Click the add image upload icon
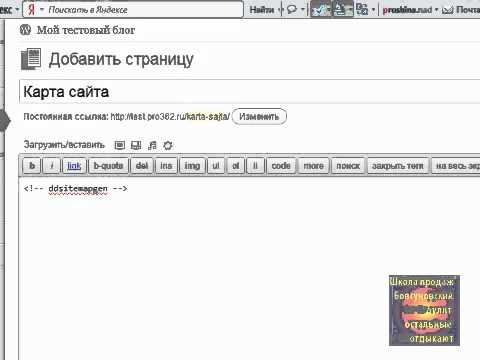The width and height of the screenshot is (480, 360). [120, 145]
